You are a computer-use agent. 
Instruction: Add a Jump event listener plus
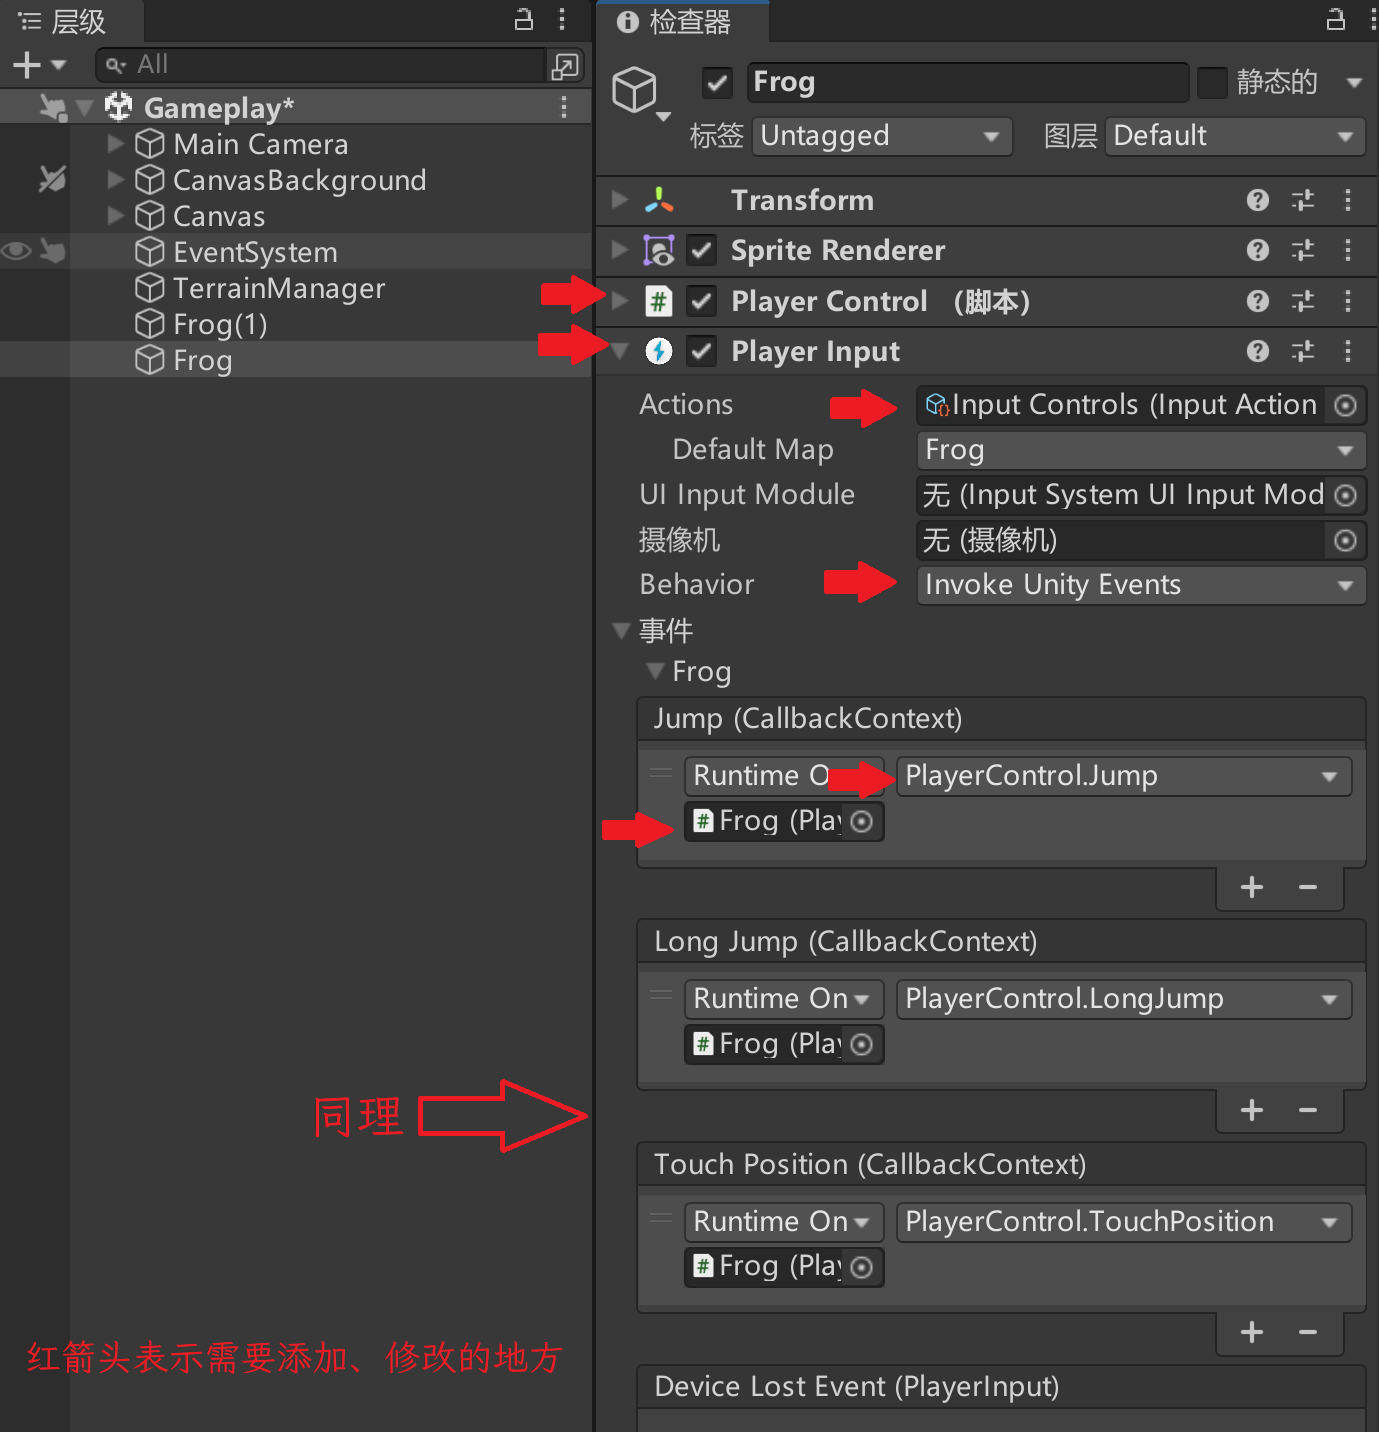tap(1252, 887)
